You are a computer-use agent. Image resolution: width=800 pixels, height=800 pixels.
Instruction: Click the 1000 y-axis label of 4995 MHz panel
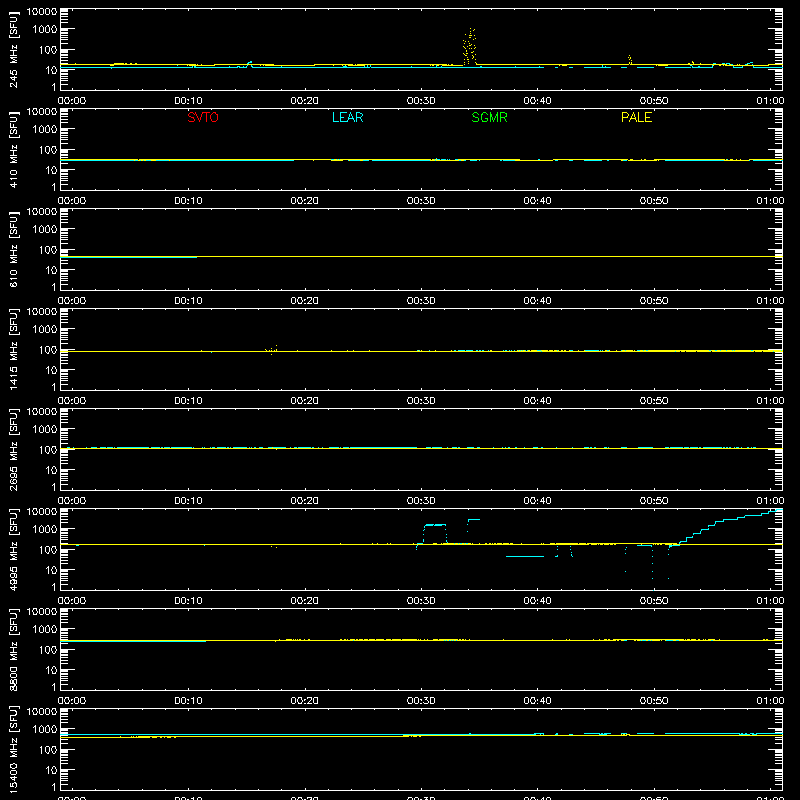[45, 529]
